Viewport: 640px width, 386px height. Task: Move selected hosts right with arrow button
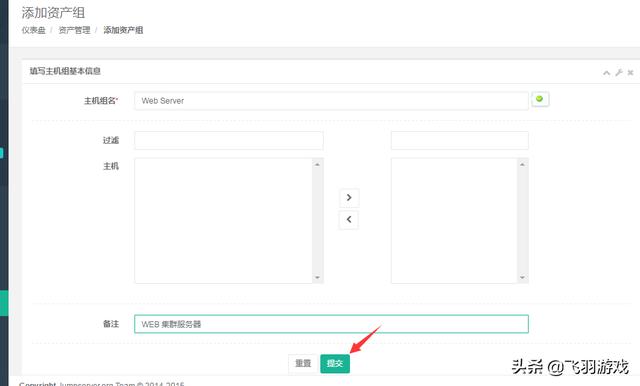pos(349,197)
